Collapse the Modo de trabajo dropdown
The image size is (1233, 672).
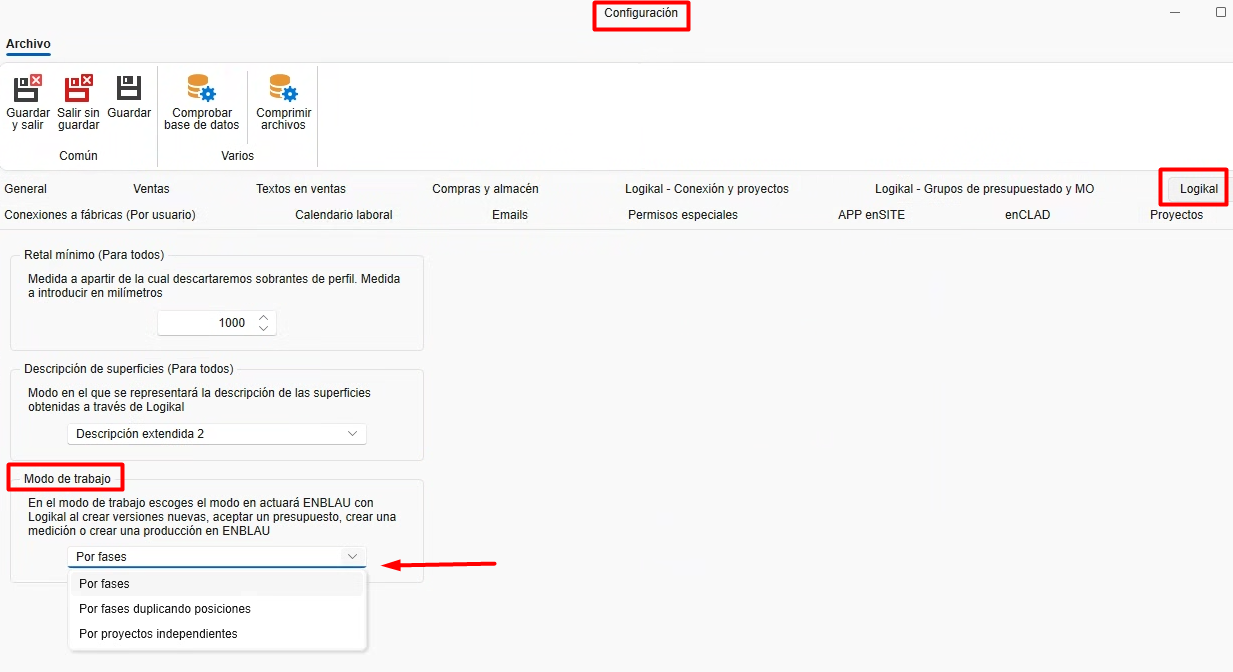coord(351,556)
